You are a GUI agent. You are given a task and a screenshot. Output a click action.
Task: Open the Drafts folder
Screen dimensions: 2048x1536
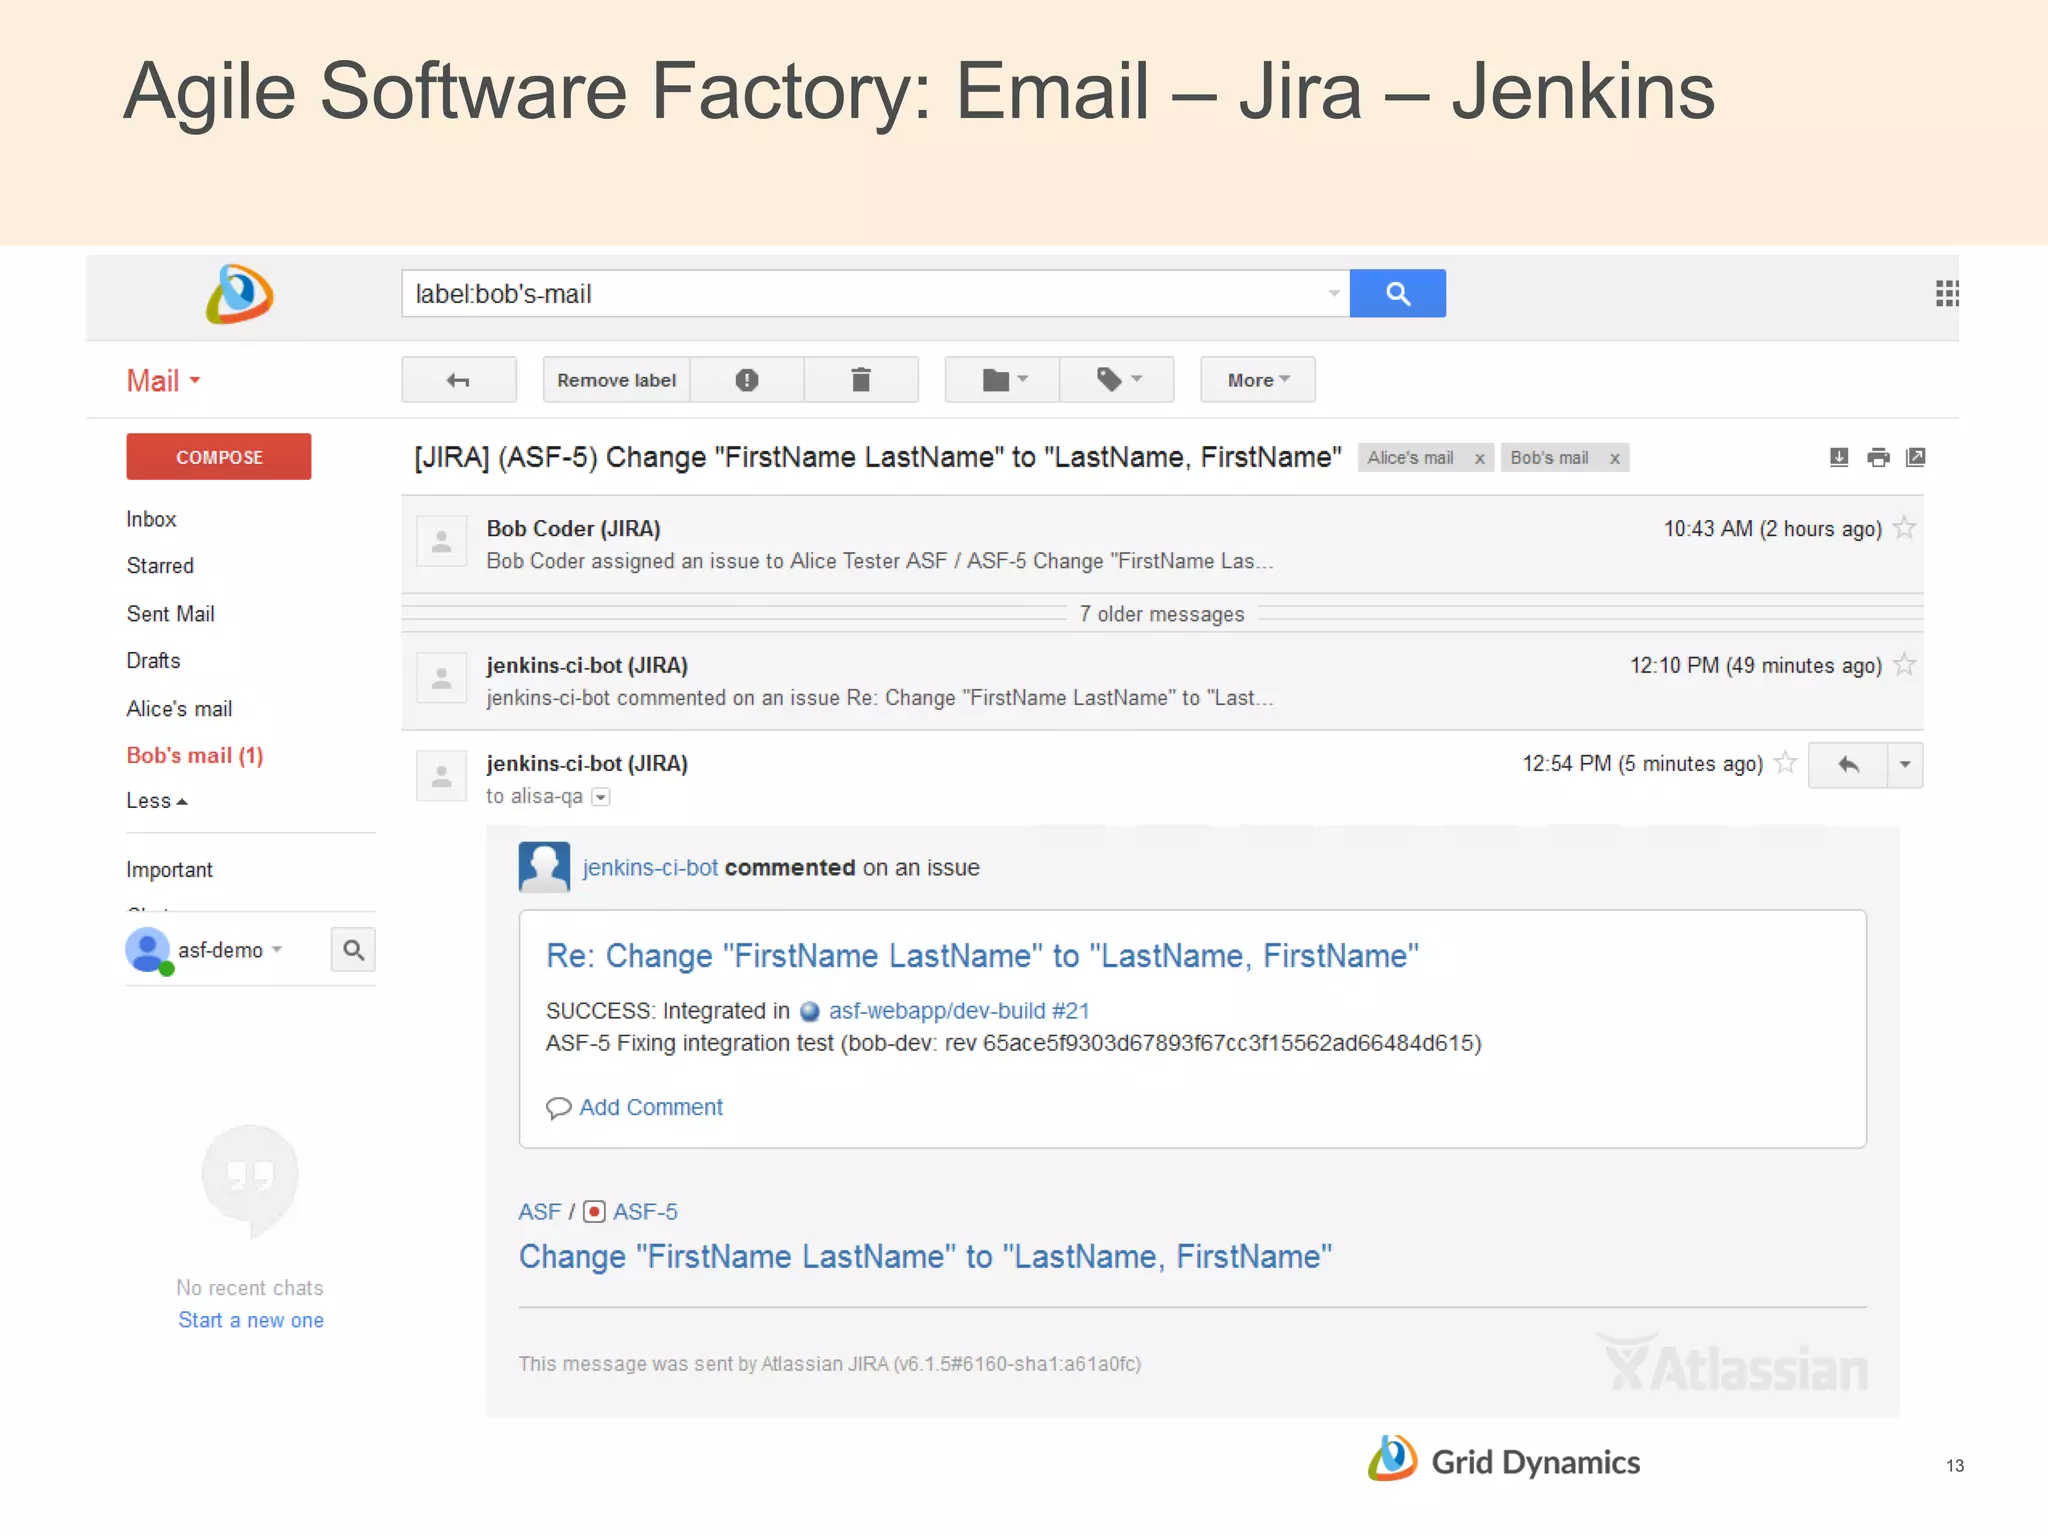[153, 661]
